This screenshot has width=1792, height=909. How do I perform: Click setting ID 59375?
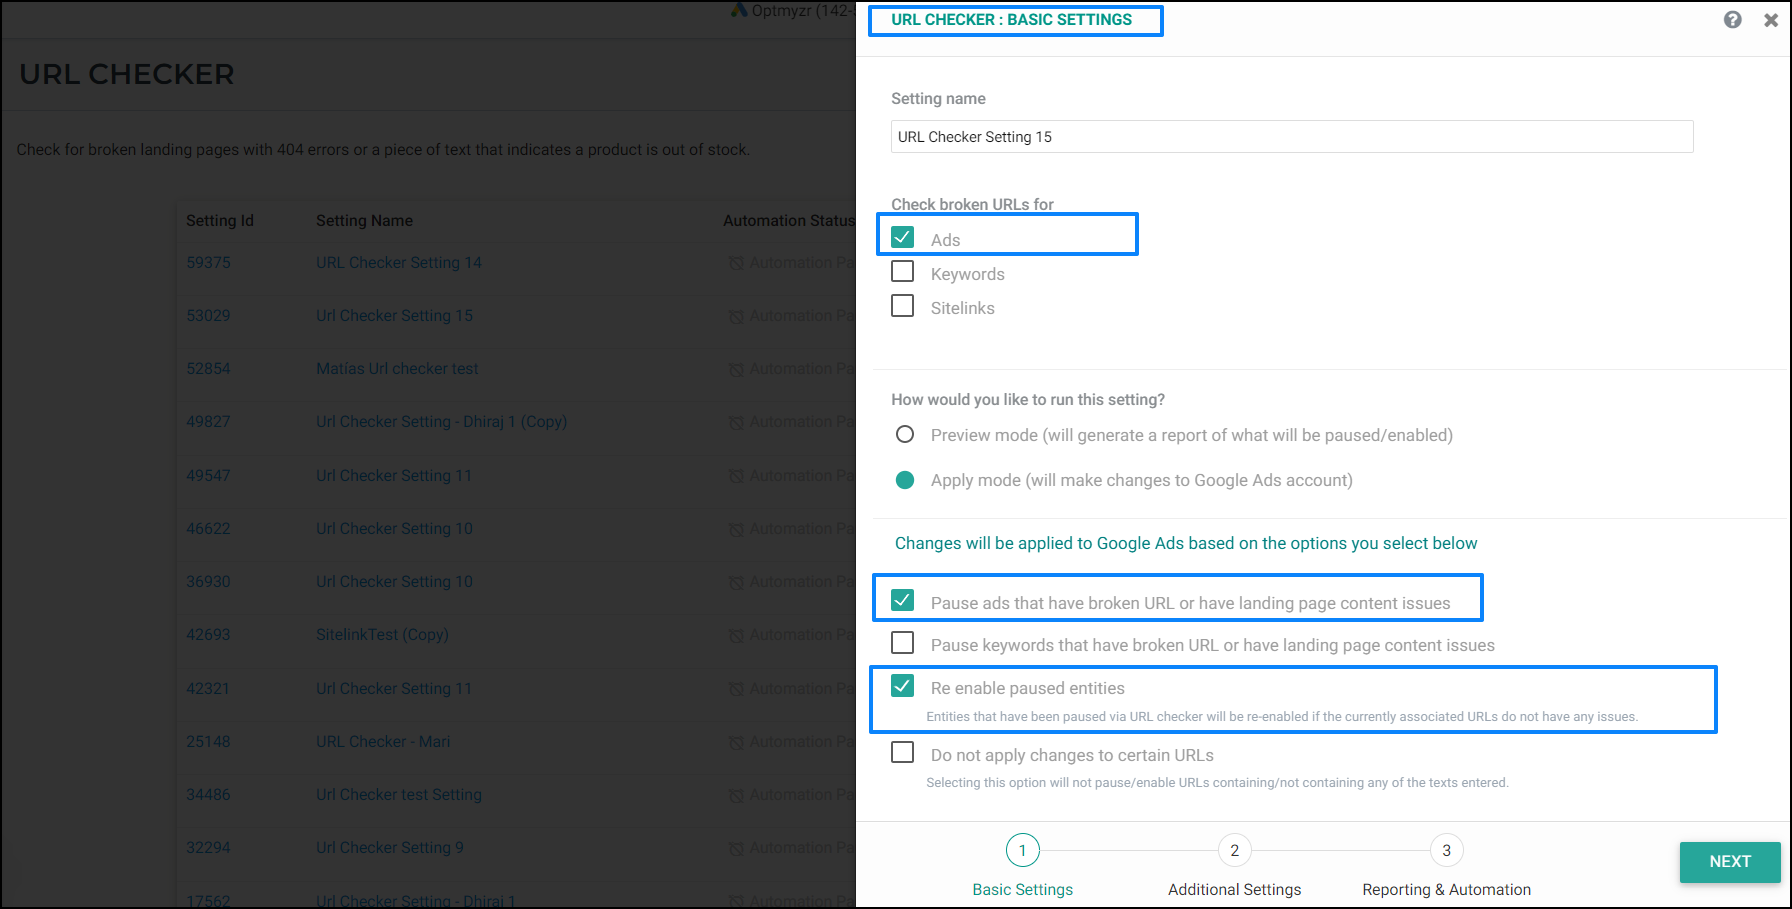coord(208,263)
